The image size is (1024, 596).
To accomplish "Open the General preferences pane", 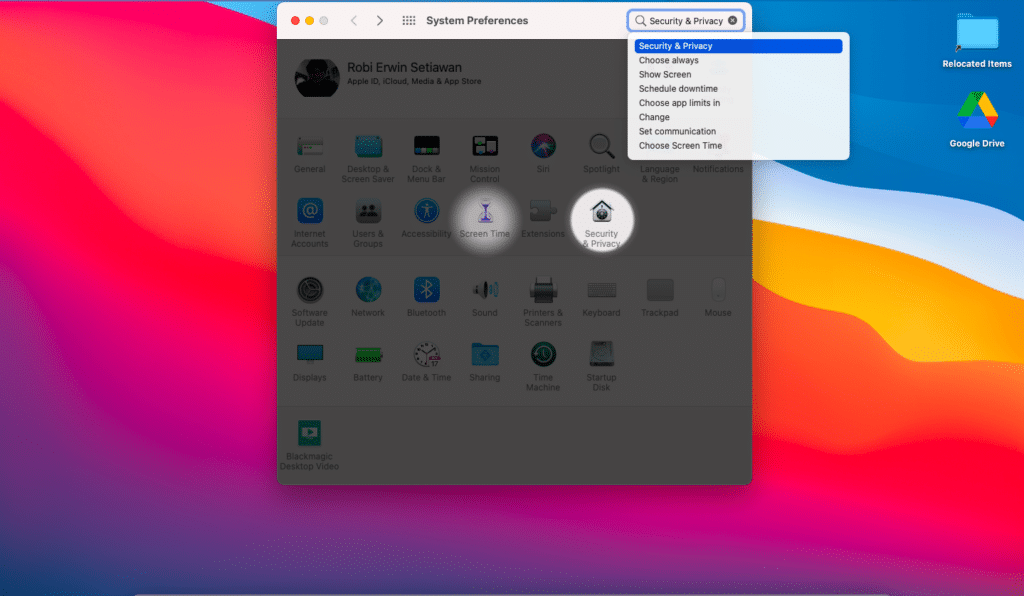I will click(x=310, y=154).
